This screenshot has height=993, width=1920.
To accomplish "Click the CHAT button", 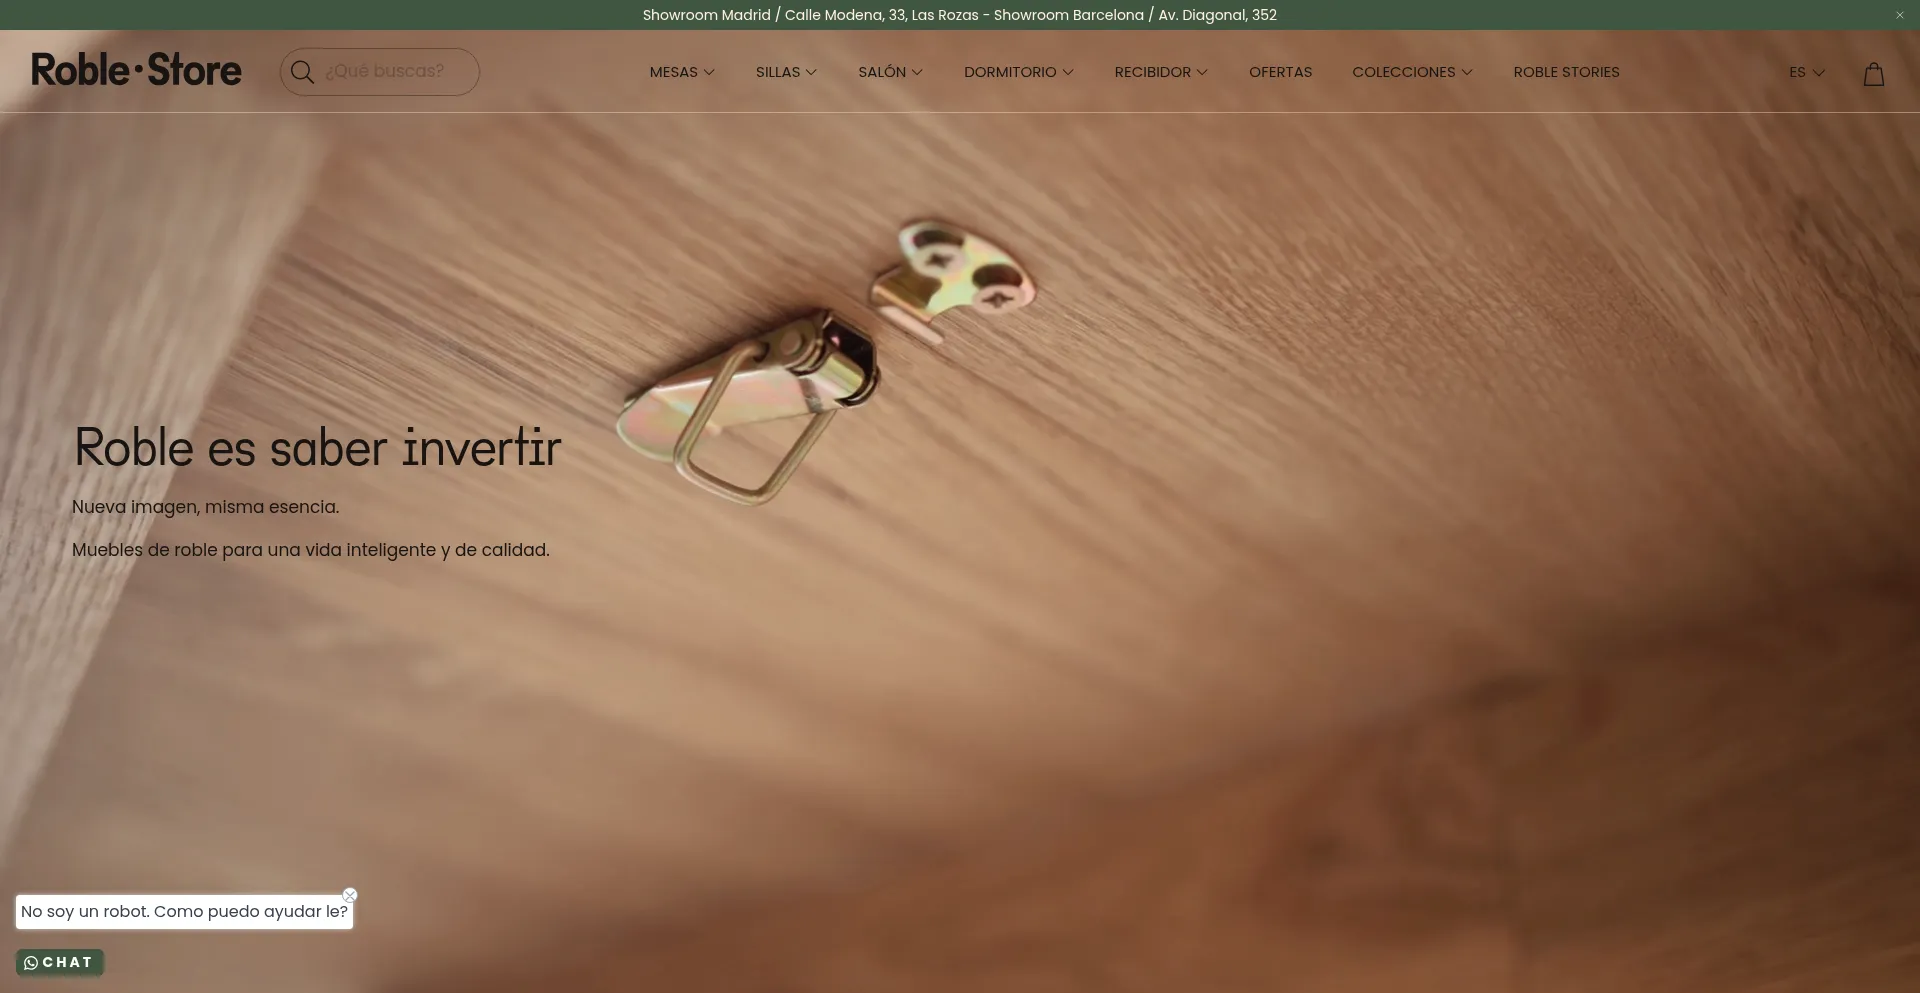I will click(x=67, y=963).
